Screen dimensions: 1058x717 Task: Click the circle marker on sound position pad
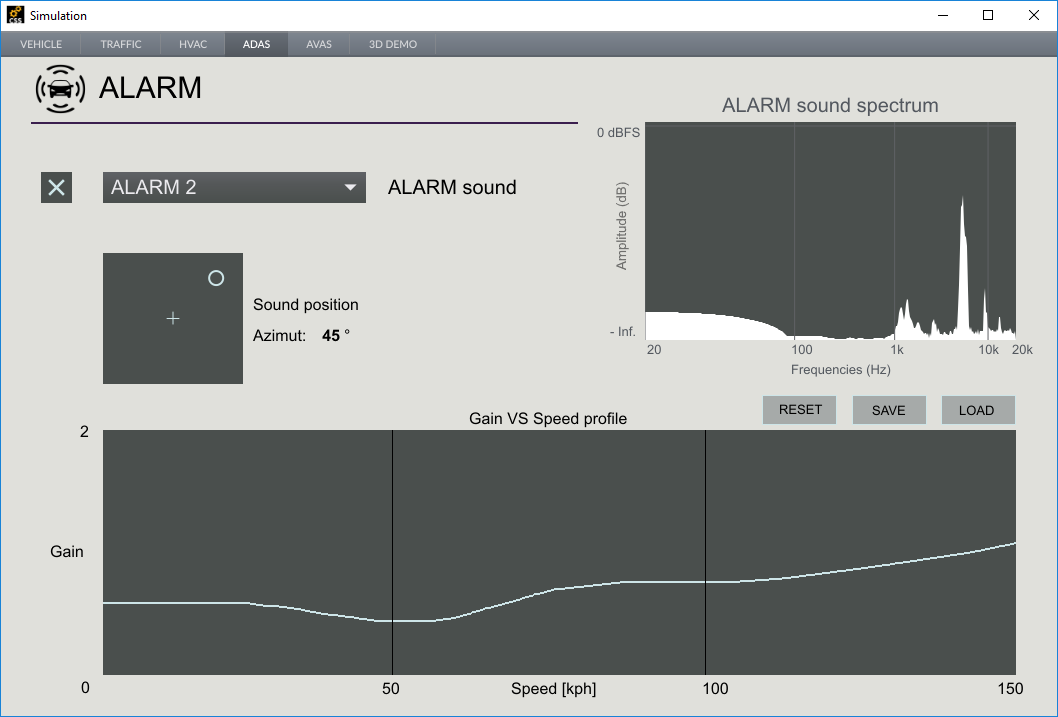pos(216,278)
